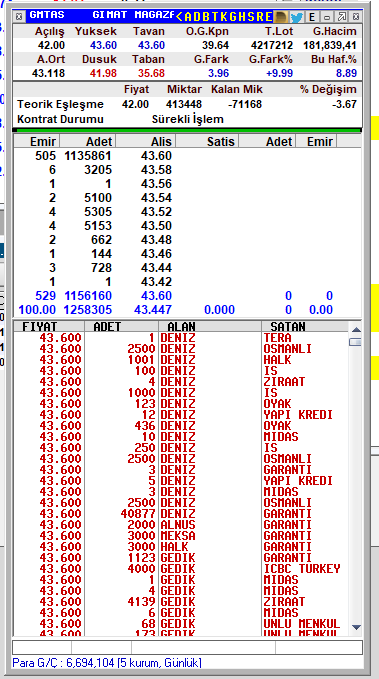Select the trade row with seller TERA
Image resolution: width=379 pixels, height=679 pixels.
pos(181,338)
